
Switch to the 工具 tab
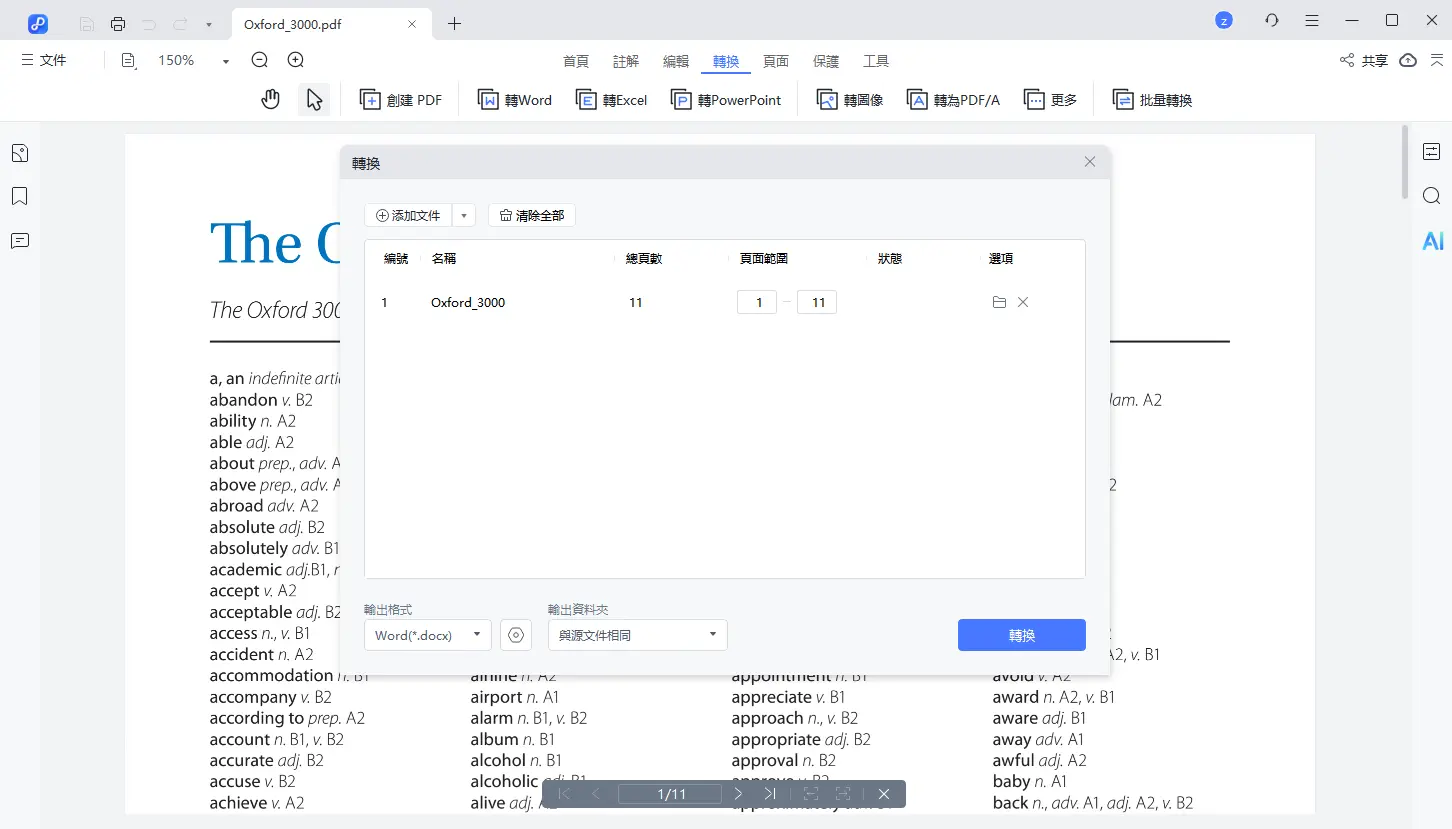tap(876, 61)
